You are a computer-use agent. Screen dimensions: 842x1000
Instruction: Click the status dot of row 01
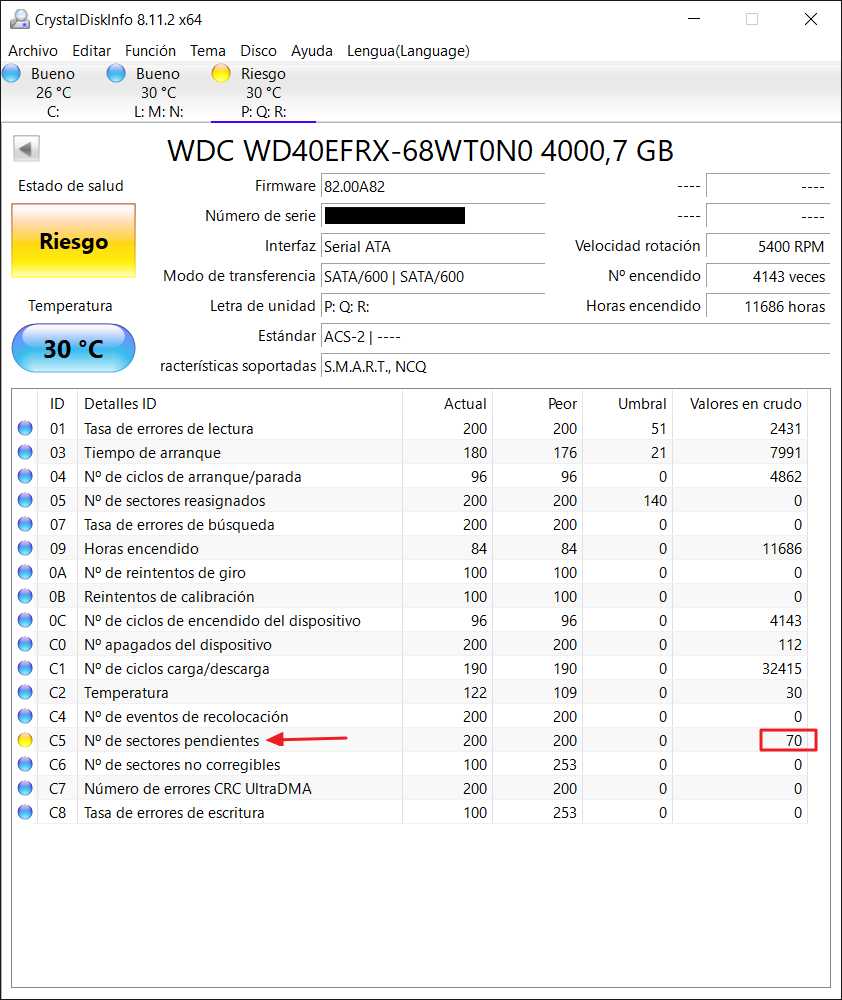25,428
